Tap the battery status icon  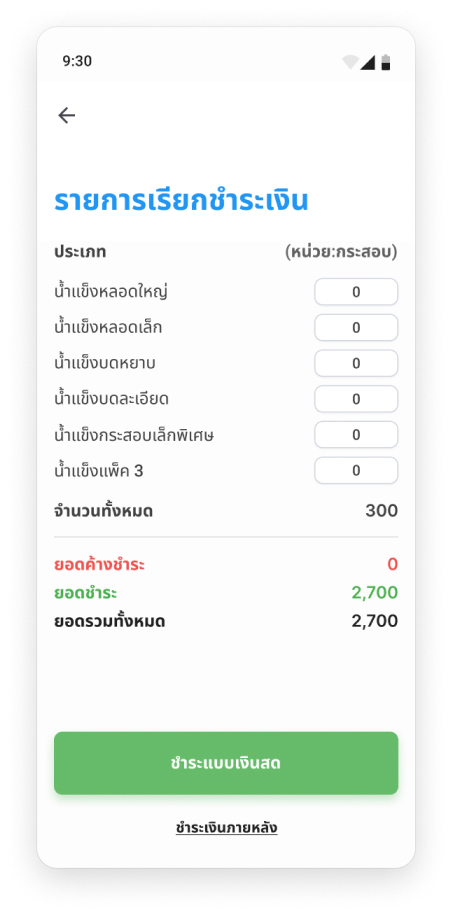tap(386, 62)
